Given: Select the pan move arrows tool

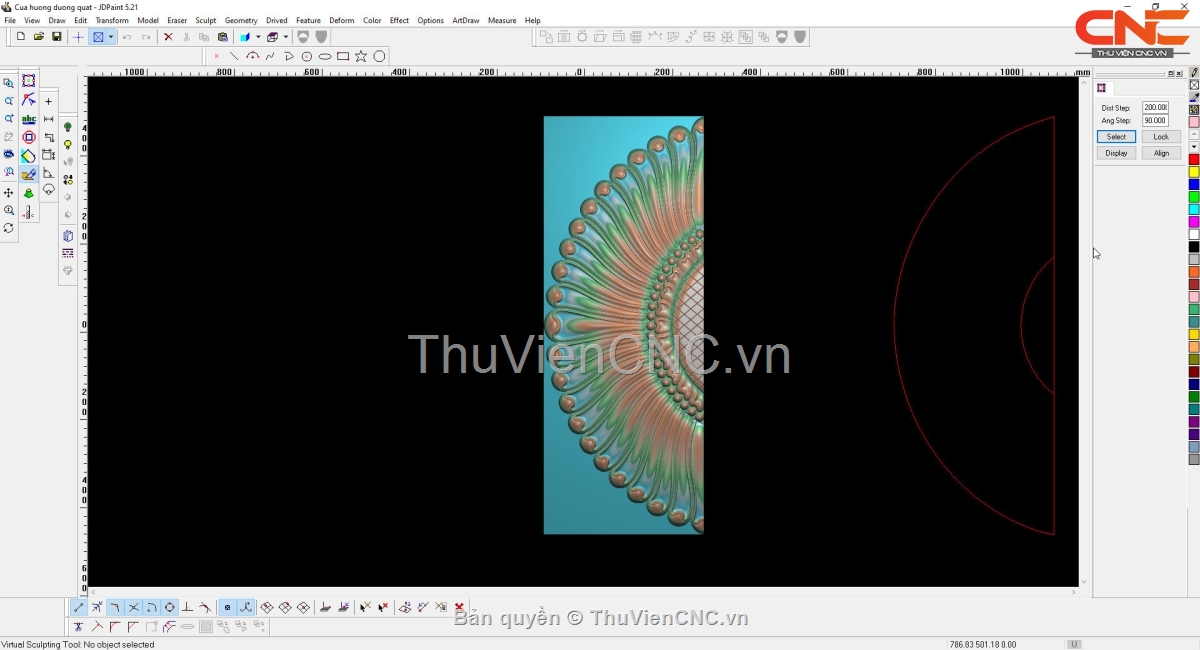Looking at the screenshot, I should point(9,193).
